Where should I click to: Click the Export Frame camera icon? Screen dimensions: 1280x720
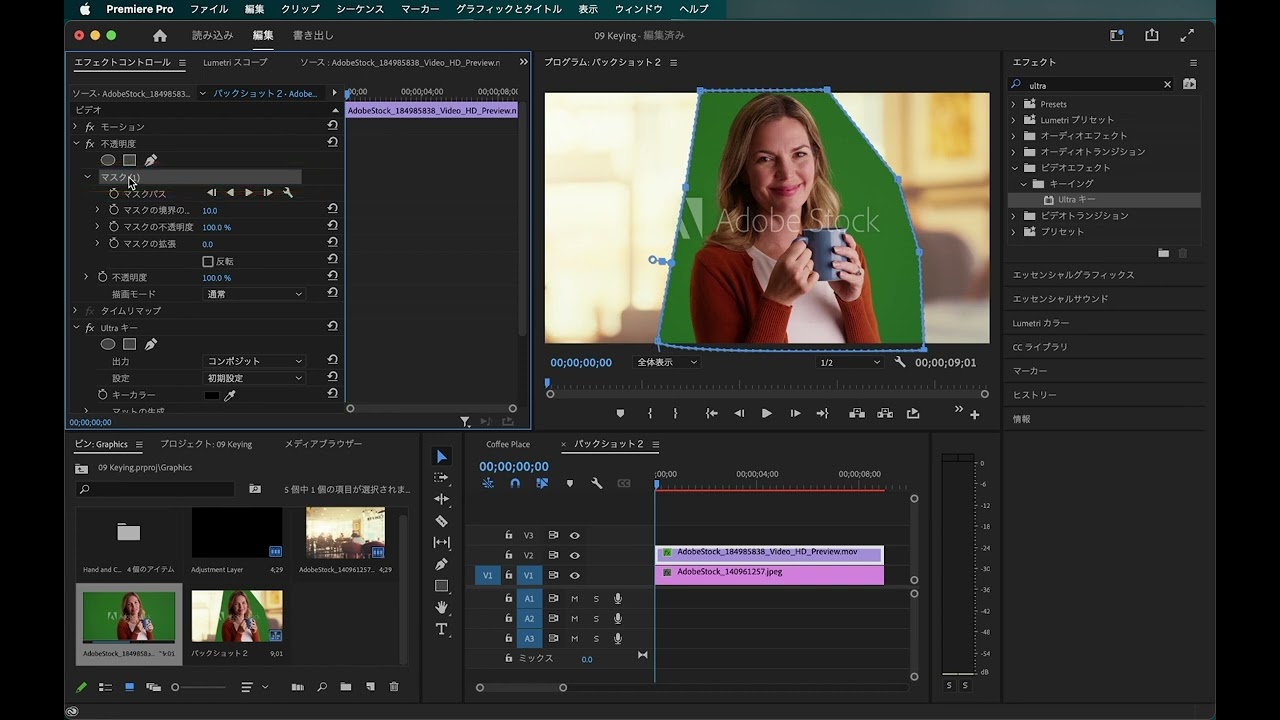coord(913,413)
